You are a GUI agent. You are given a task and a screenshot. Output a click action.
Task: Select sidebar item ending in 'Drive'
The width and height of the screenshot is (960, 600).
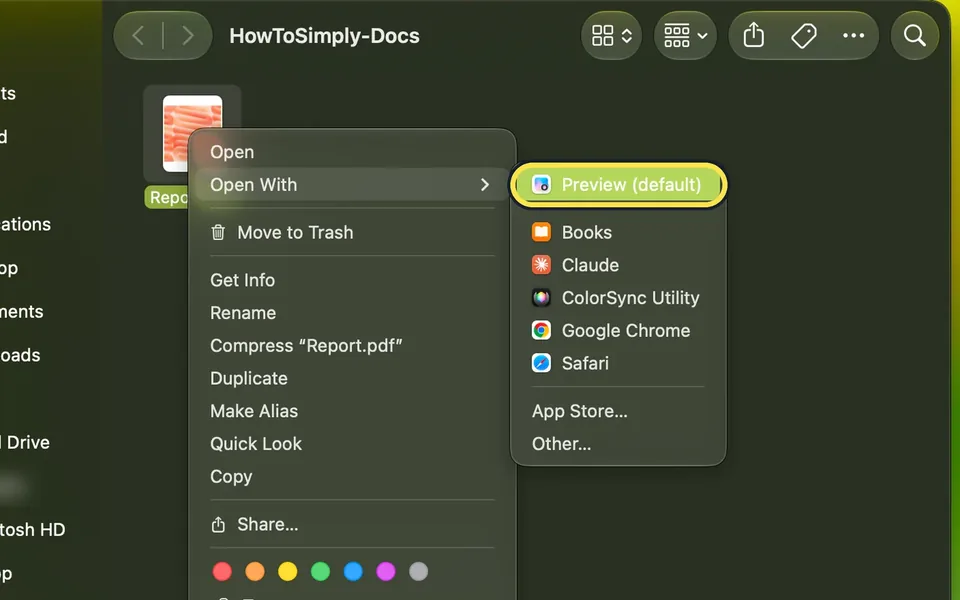24,443
